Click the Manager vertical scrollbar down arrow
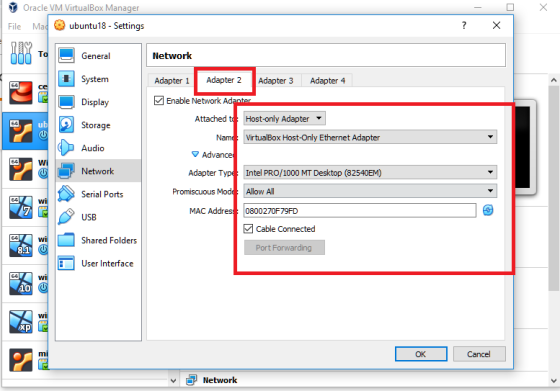Image resolution: width=560 pixels, height=391 pixels. (x=554, y=380)
